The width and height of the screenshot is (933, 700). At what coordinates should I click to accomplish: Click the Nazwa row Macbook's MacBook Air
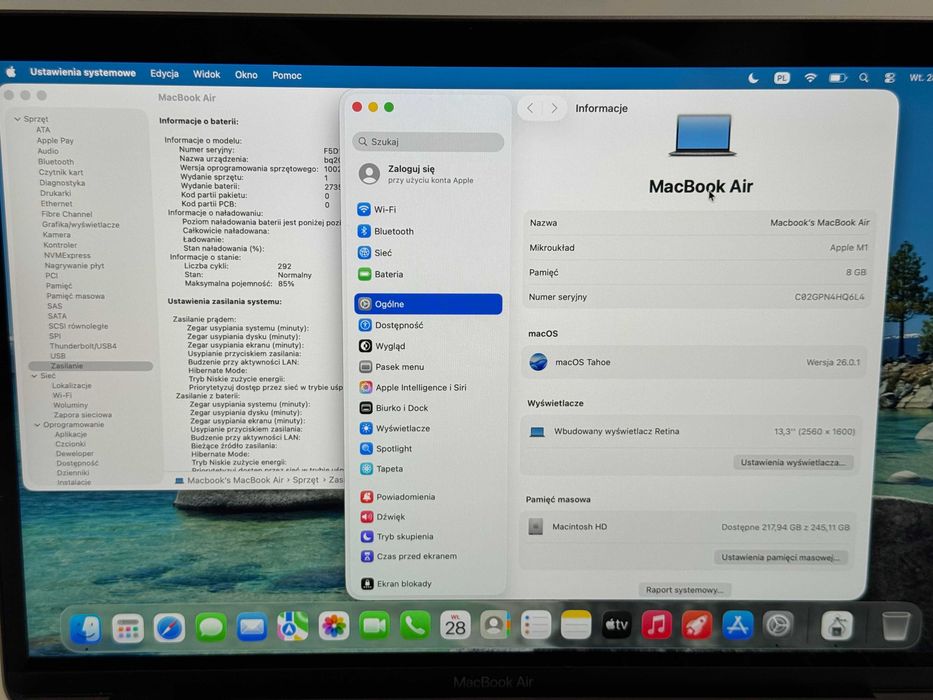click(x=699, y=223)
